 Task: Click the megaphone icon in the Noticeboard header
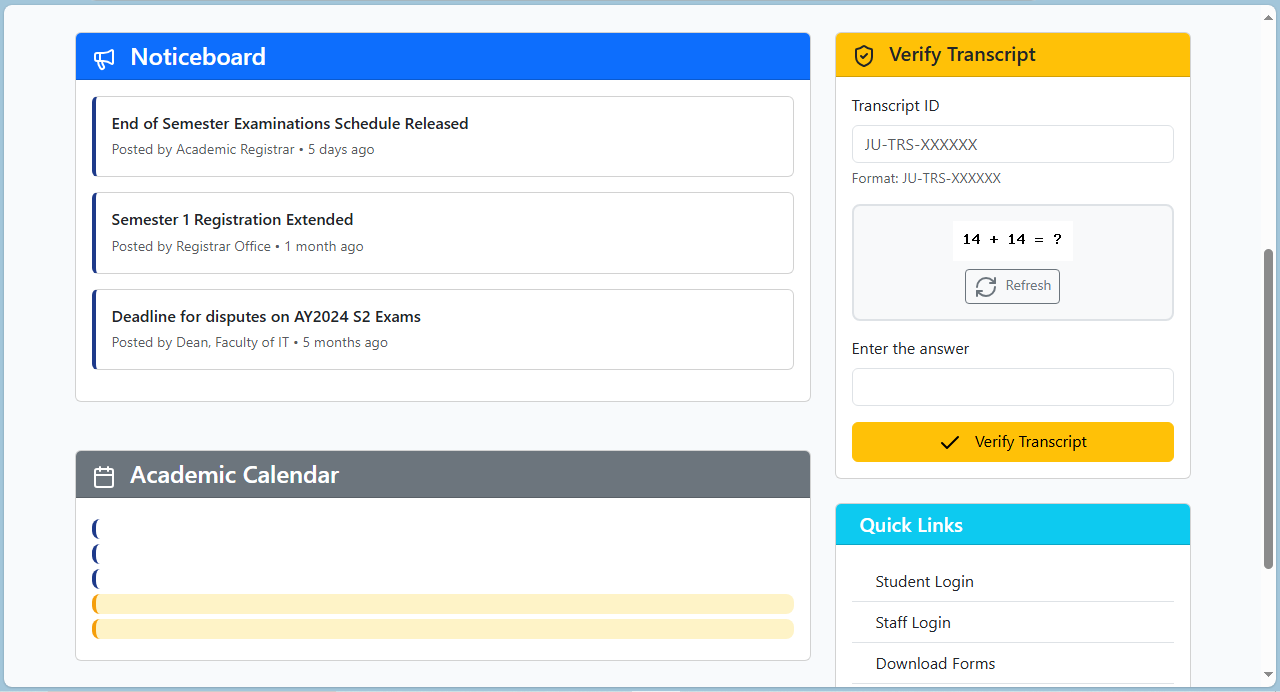coord(104,59)
